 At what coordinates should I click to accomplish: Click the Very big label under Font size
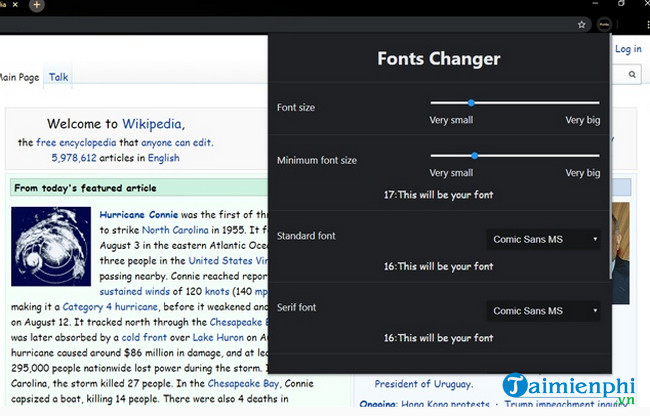click(x=583, y=120)
